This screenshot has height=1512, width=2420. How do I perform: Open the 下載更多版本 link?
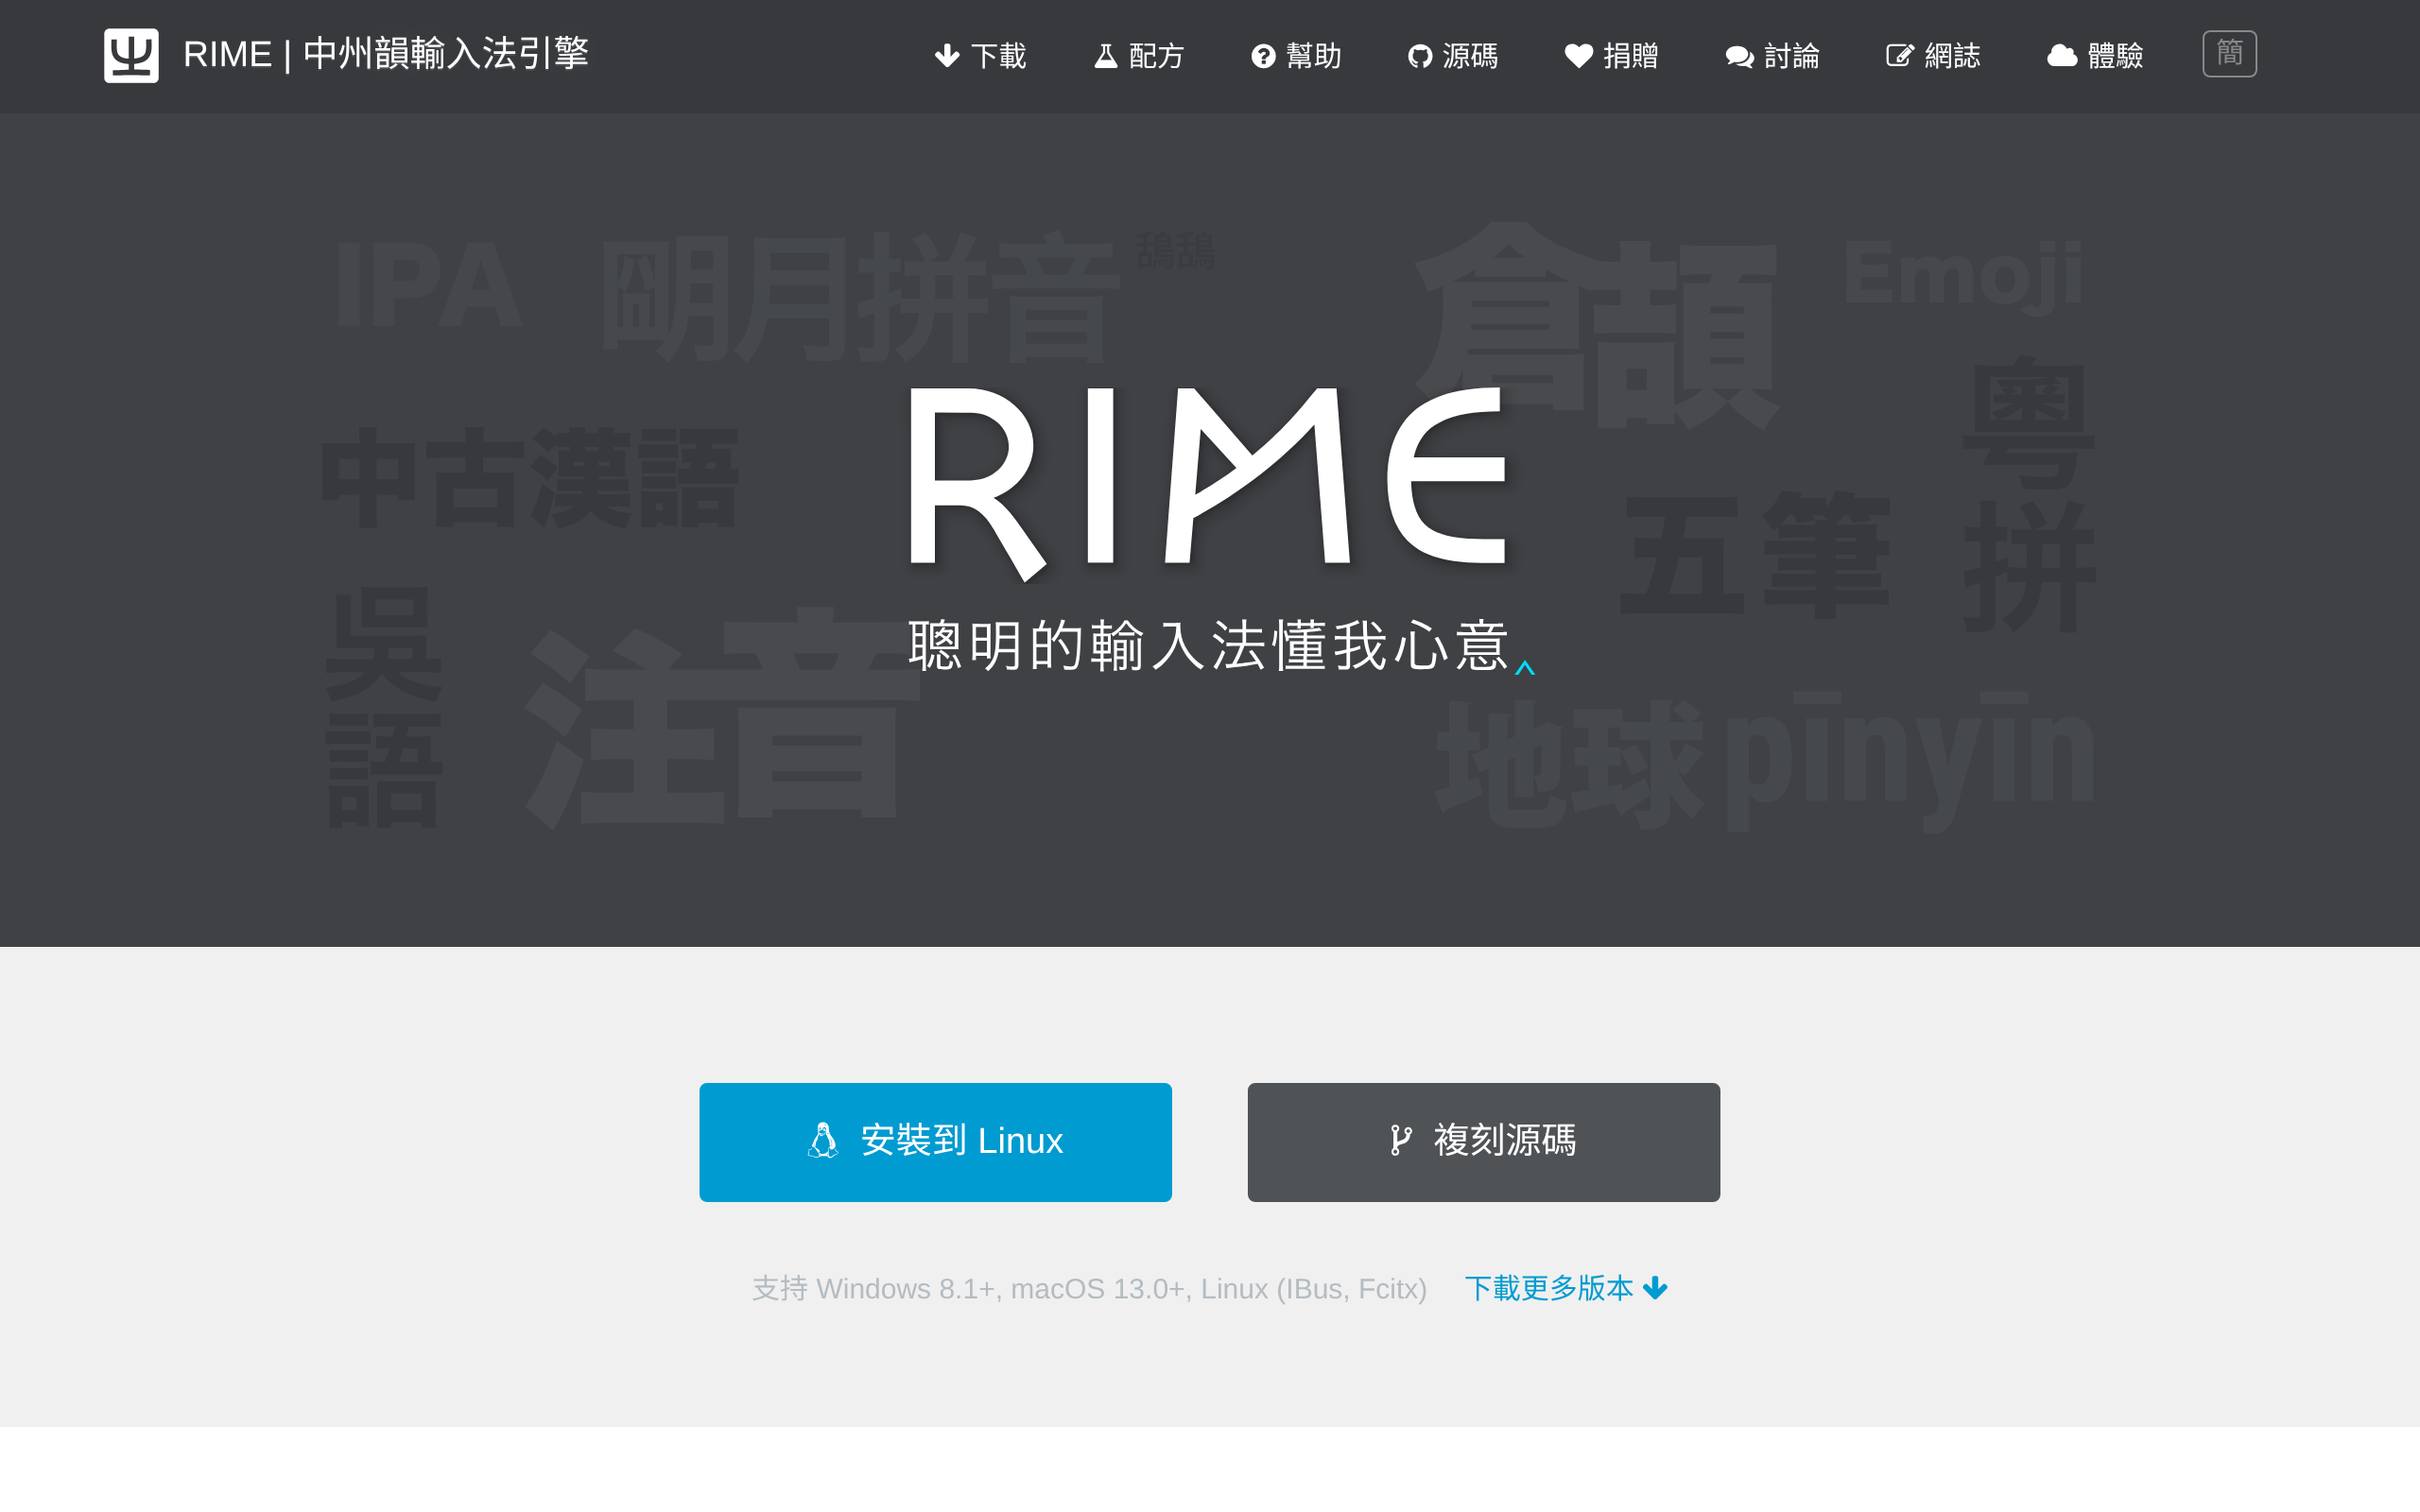(x=1566, y=1288)
